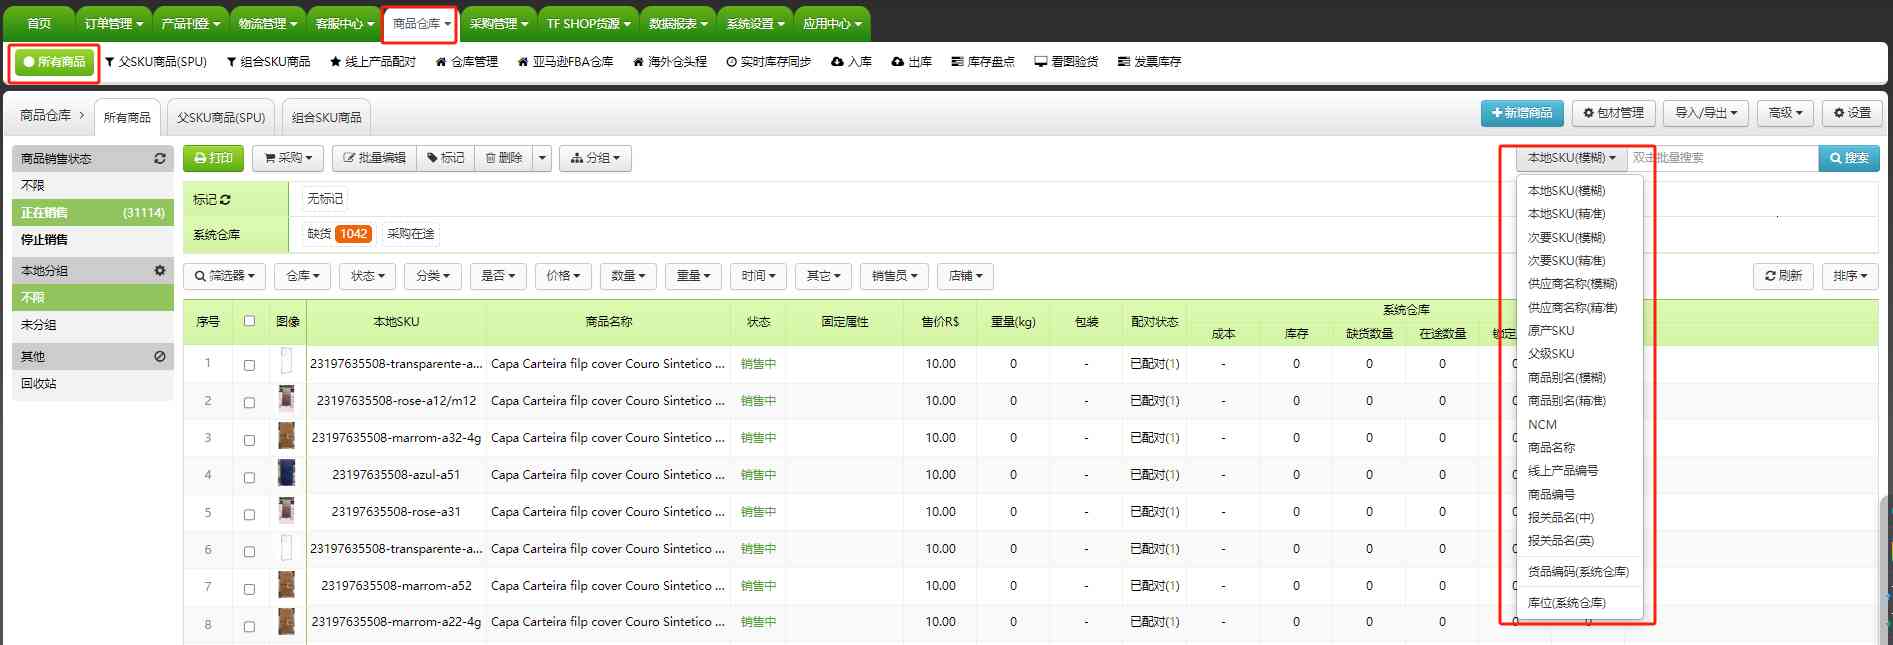
Task: Click the gear icon beside 本地分组
Action: pyautogui.click(x=159, y=271)
